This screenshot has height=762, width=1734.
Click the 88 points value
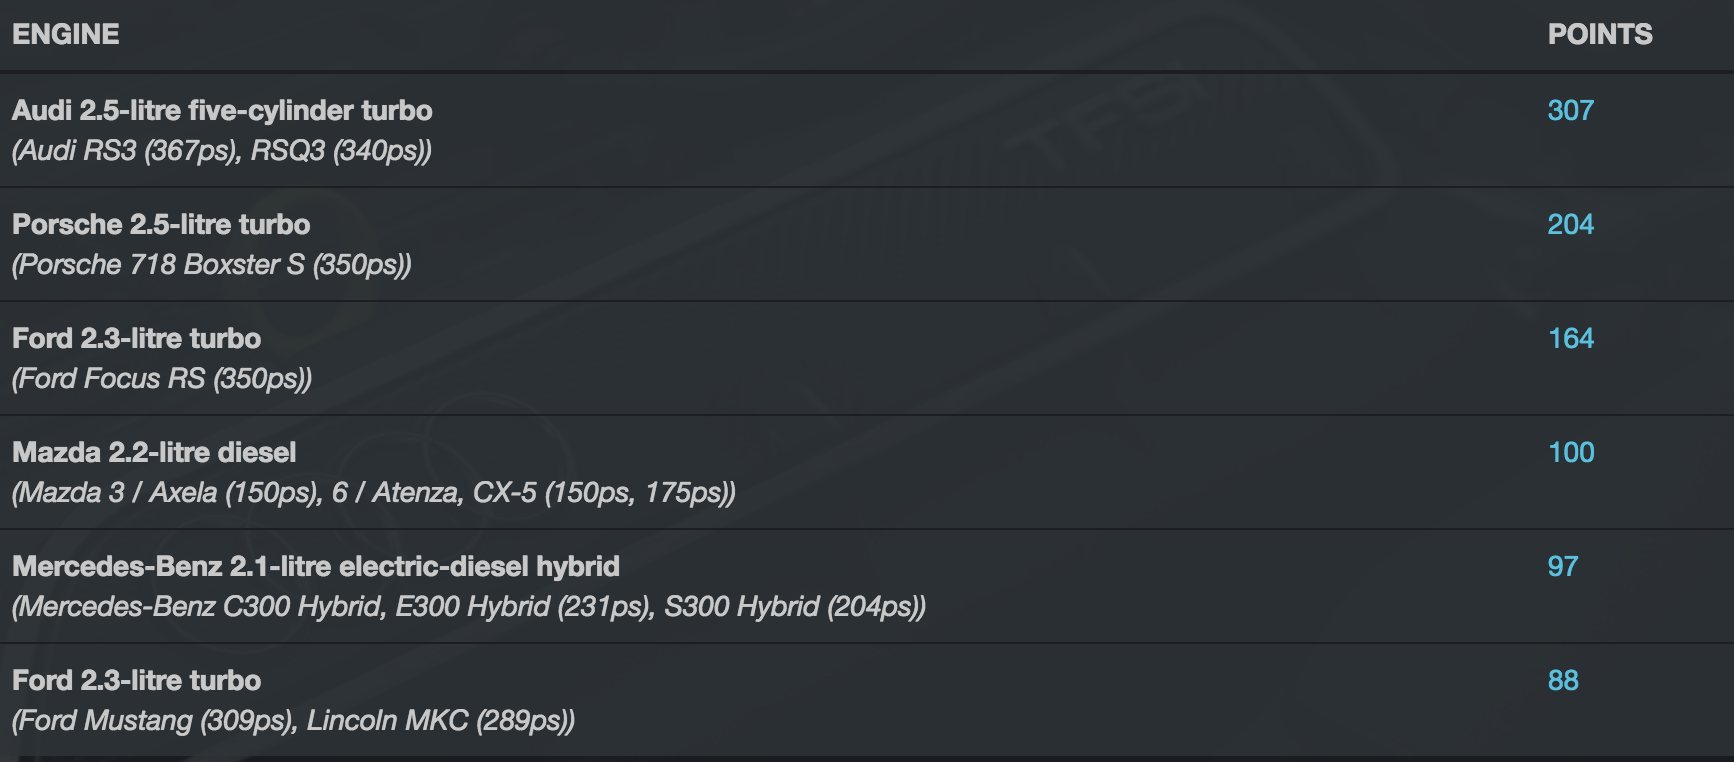(x=1562, y=680)
